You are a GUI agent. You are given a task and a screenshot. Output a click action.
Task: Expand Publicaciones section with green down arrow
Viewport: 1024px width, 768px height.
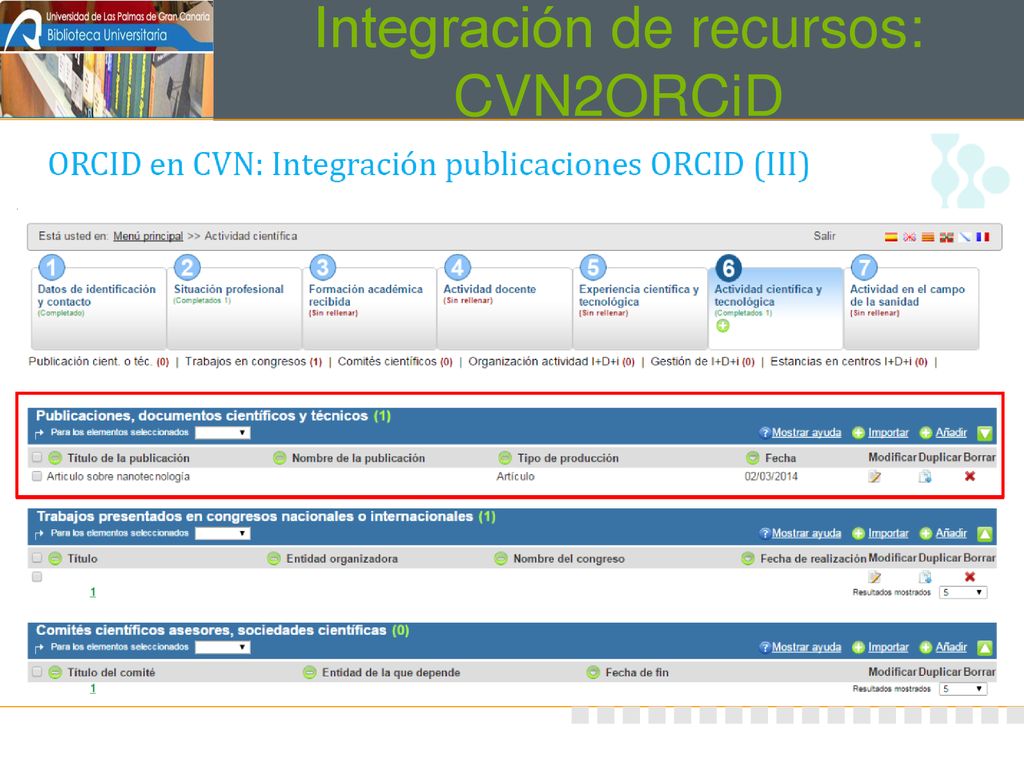[985, 433]
